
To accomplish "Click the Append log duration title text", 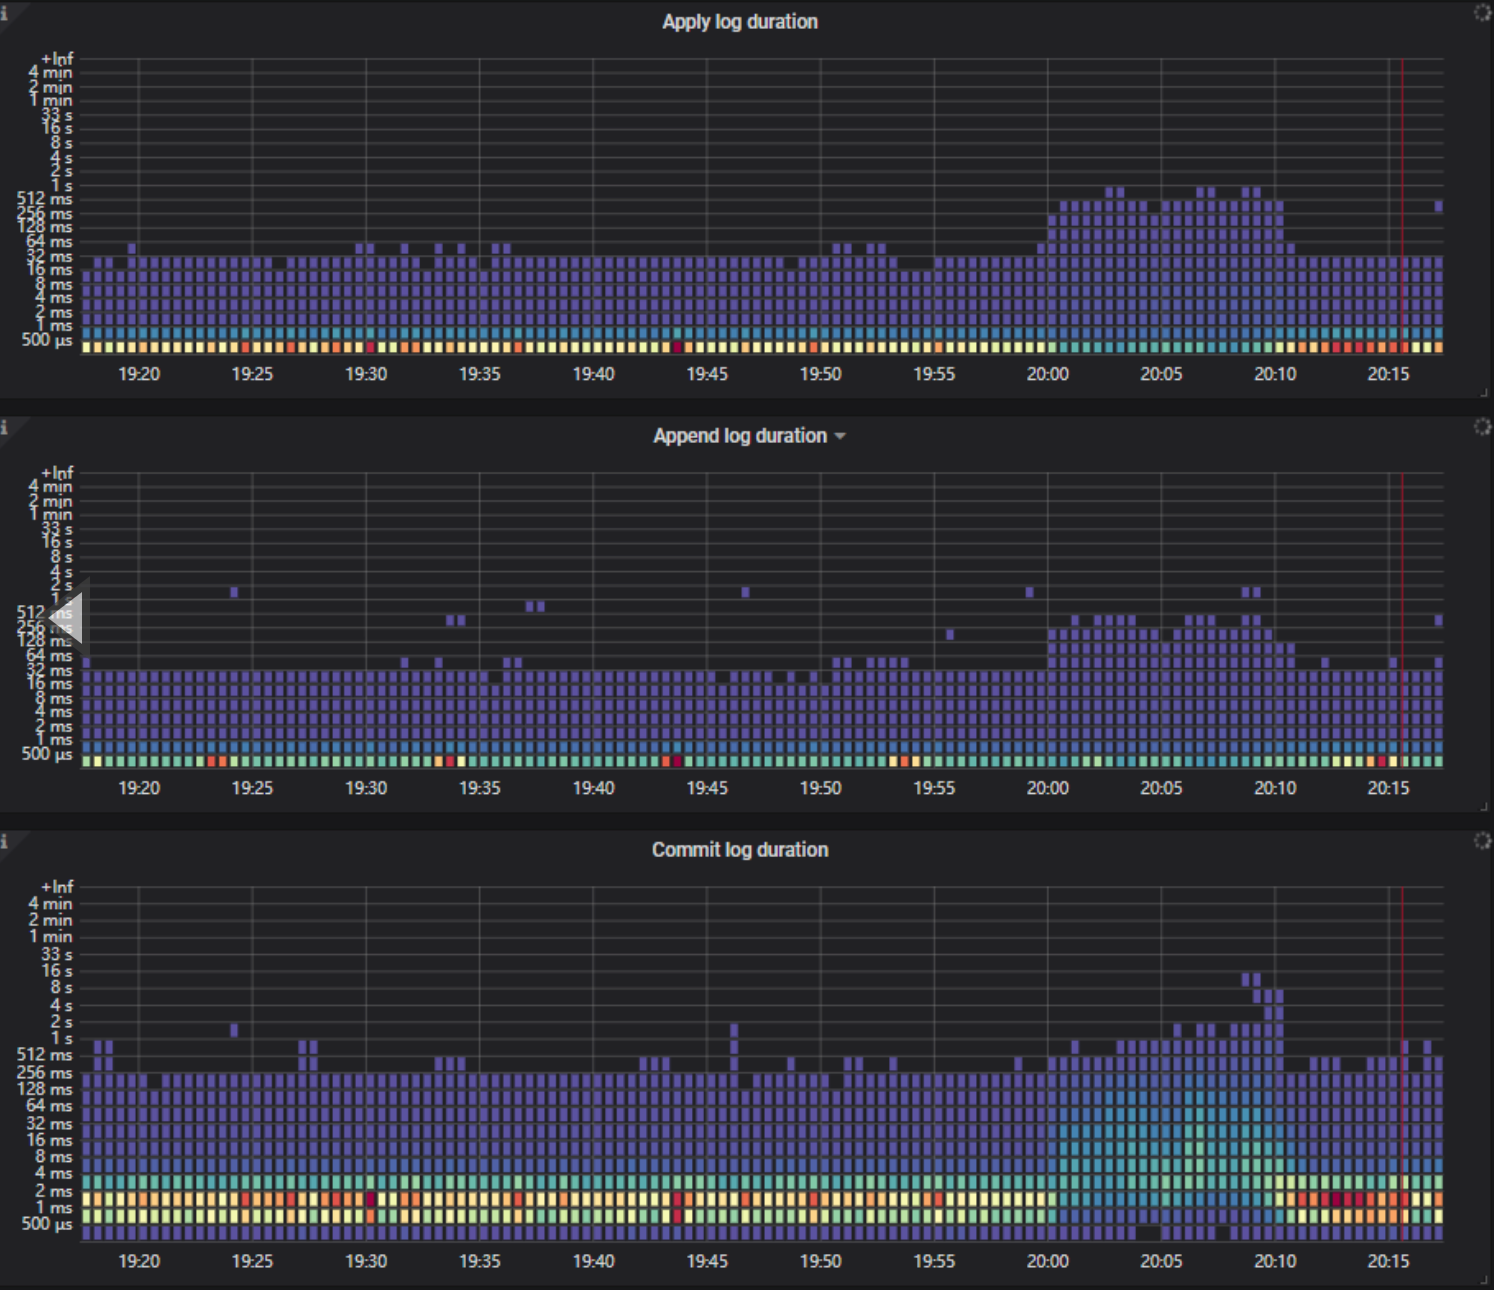I will pos(740,436).
